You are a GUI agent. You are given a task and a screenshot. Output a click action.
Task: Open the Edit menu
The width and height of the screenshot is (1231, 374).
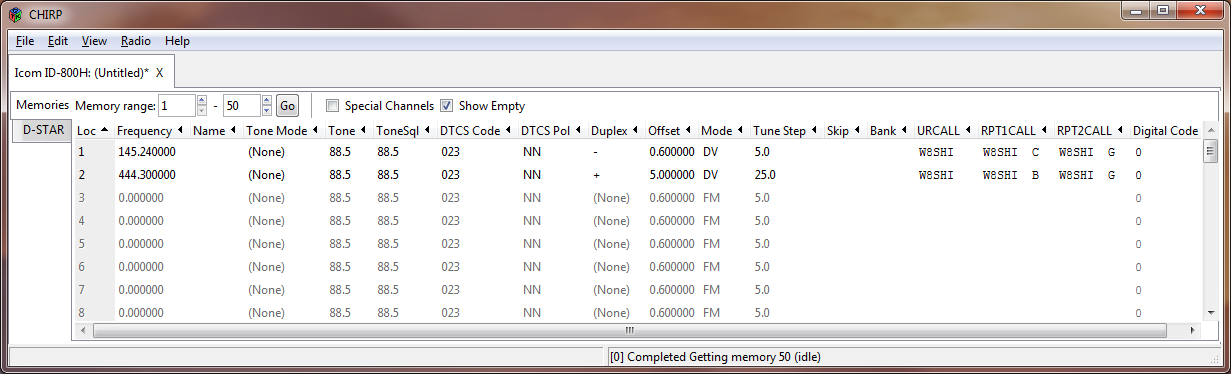point(58,41)
